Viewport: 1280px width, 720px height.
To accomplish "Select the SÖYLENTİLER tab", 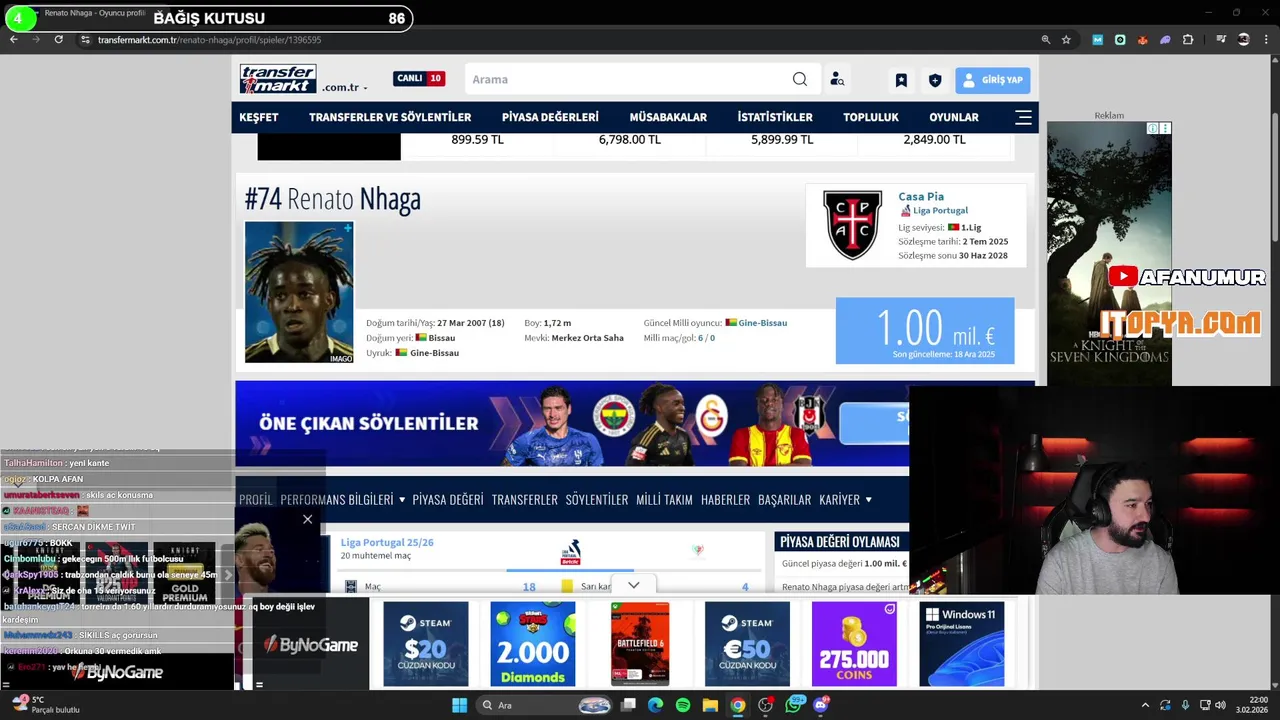I will coord(597,499).
